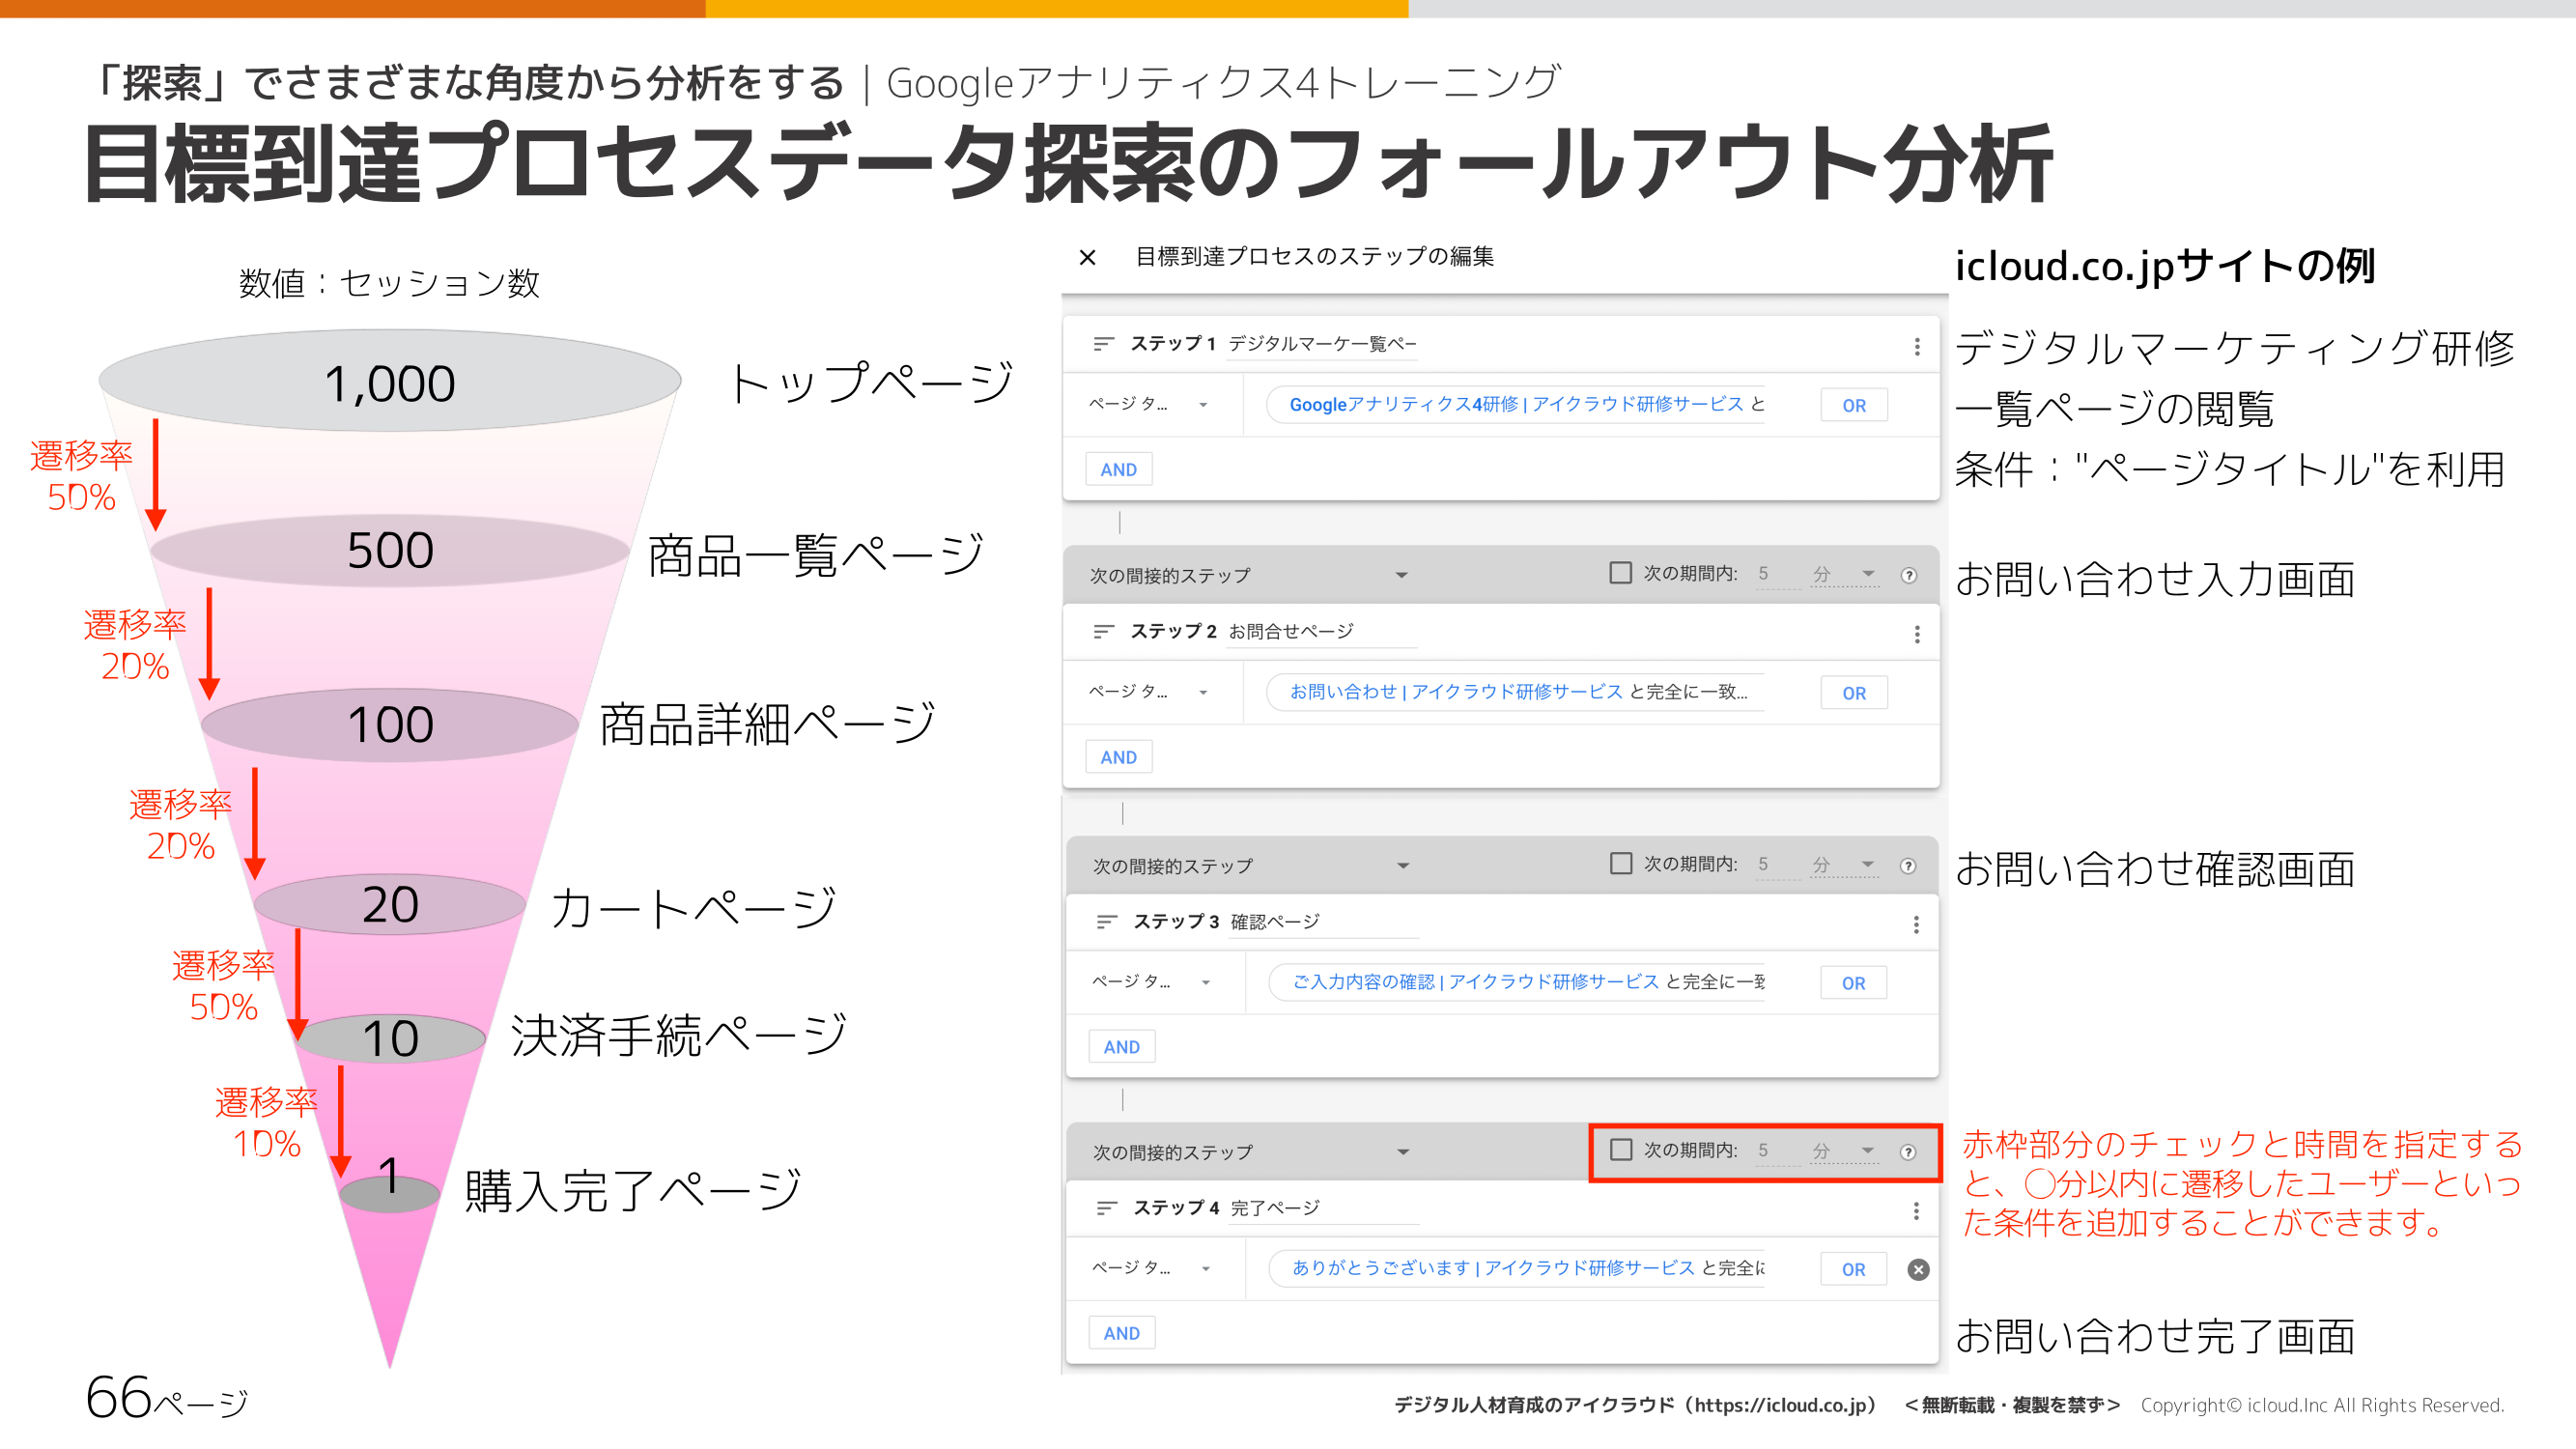Check 次の期間内 before ステップ 3
The width and height of the screenshot is (2576, 1449).
point(1620,864)
